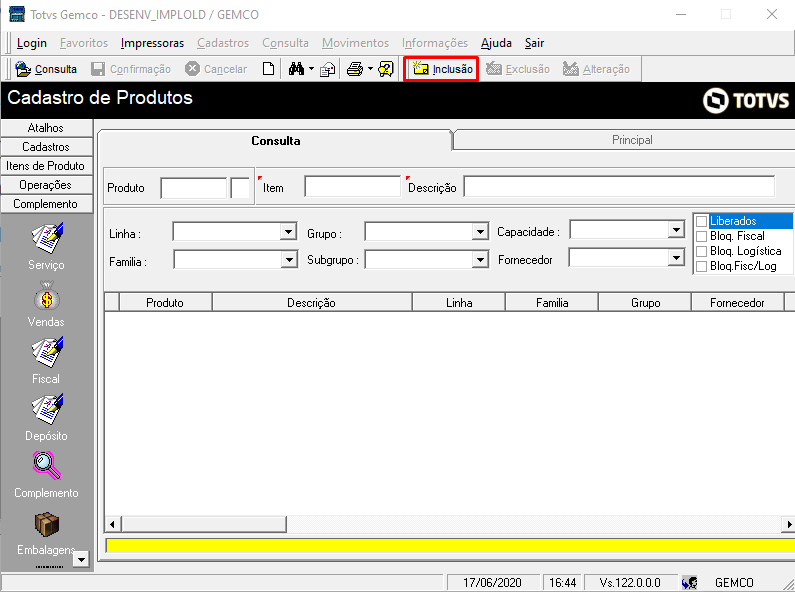The height and width of the screenshot is (592, 795).
Task: Click the Cadastros sidebar button
Action: 46,147
